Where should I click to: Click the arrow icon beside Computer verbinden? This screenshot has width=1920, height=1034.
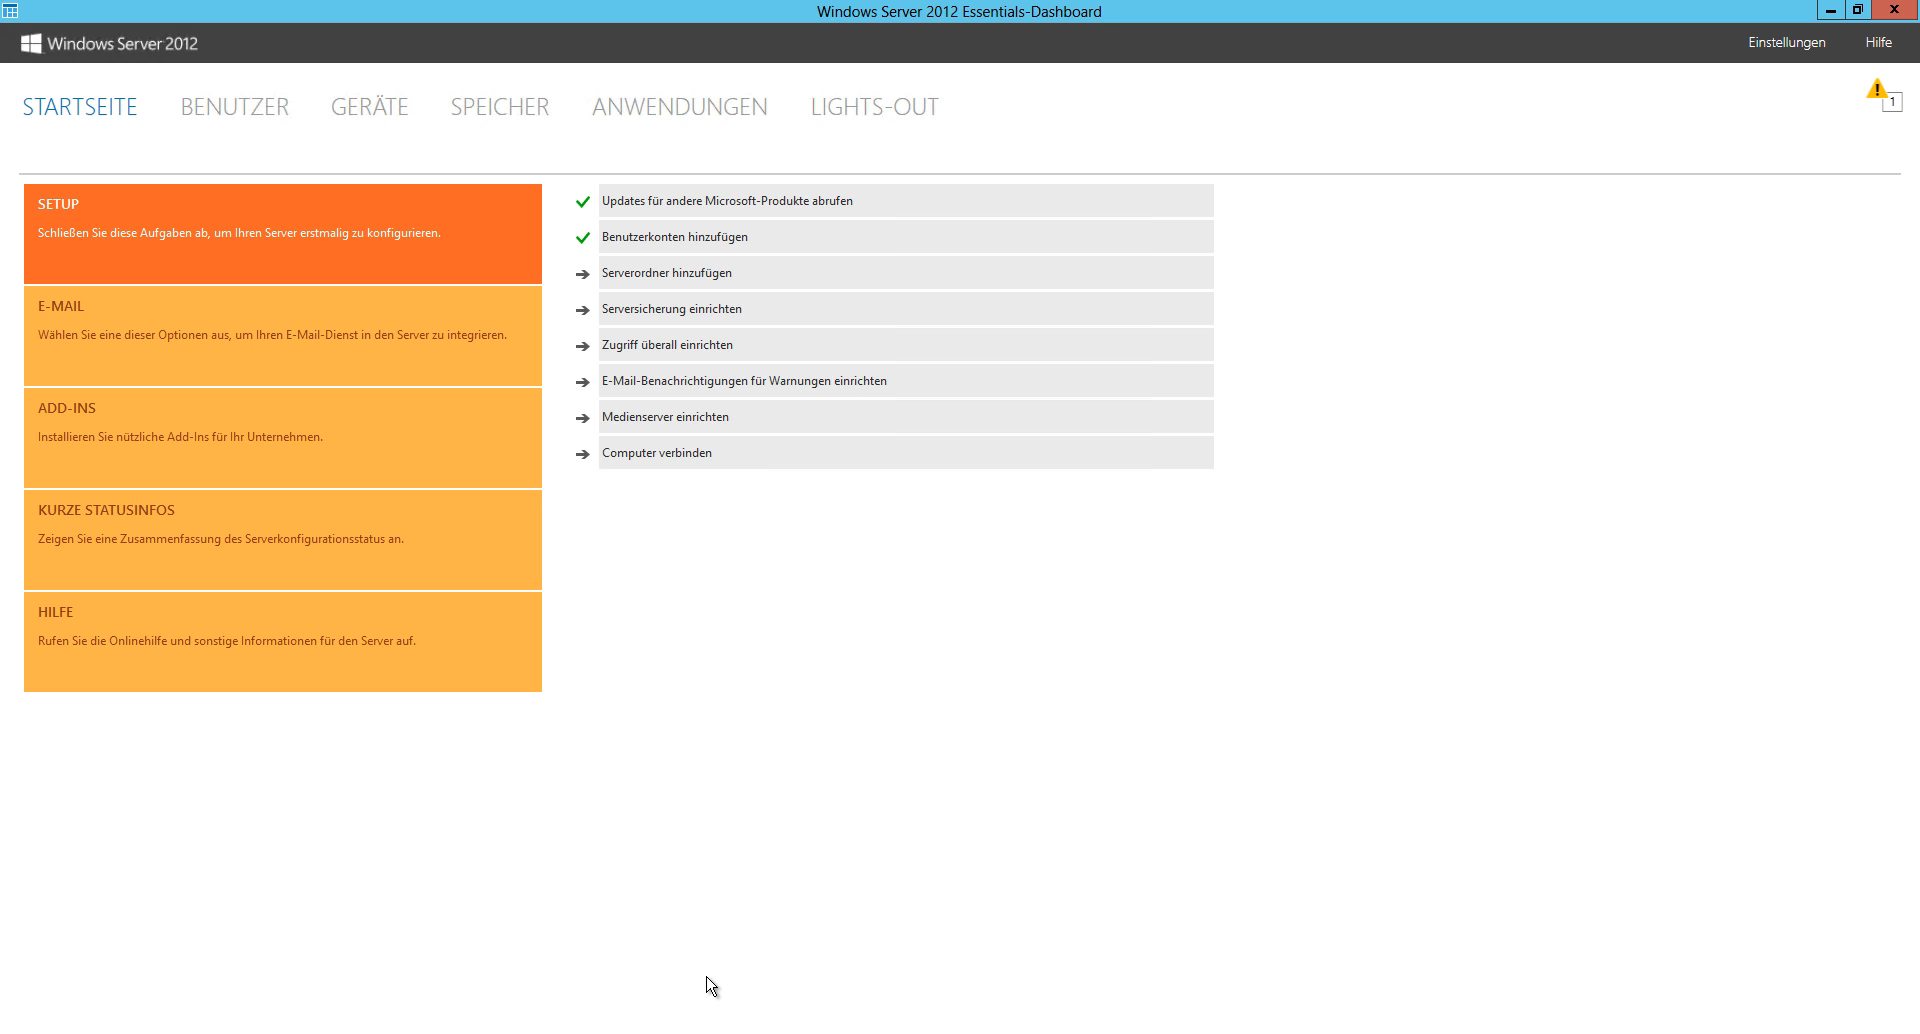pyautogui.click(x=583, y=454)
